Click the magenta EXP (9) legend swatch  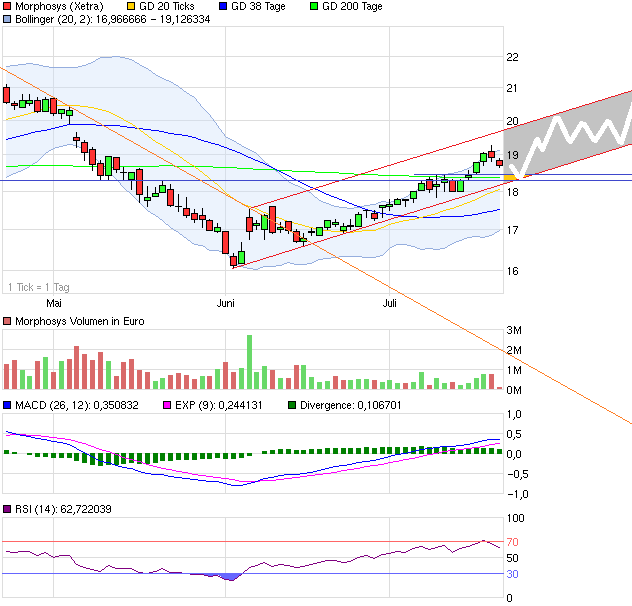(167, 405)
